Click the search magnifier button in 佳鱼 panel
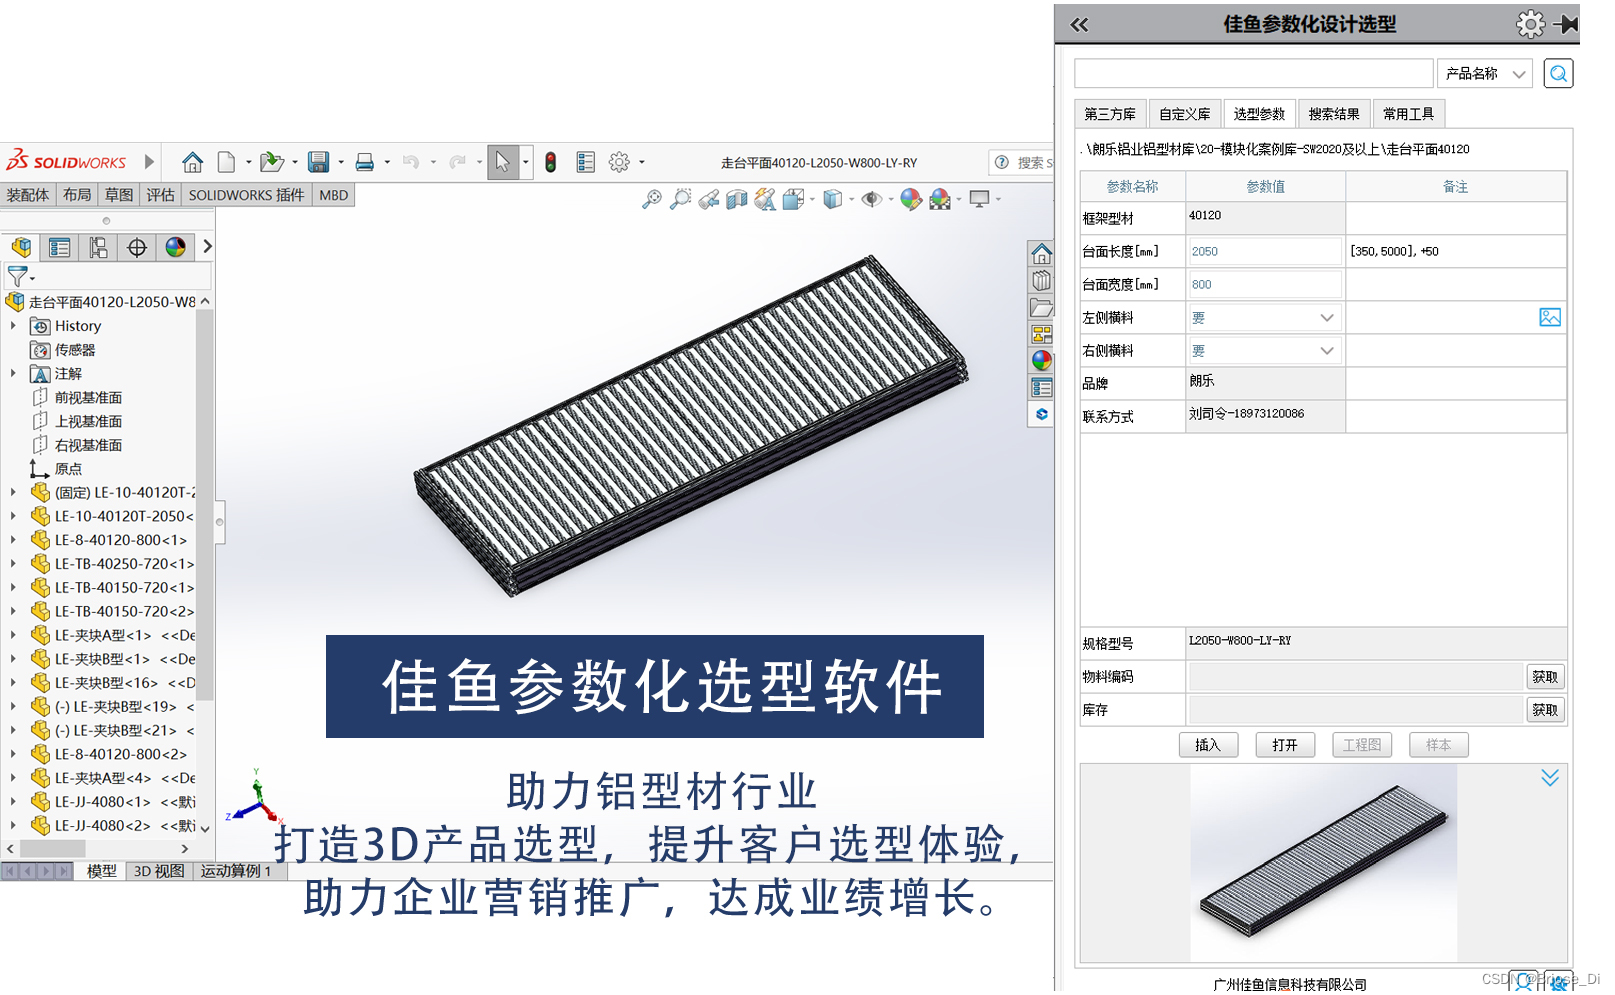 [x=1558, y=73]
